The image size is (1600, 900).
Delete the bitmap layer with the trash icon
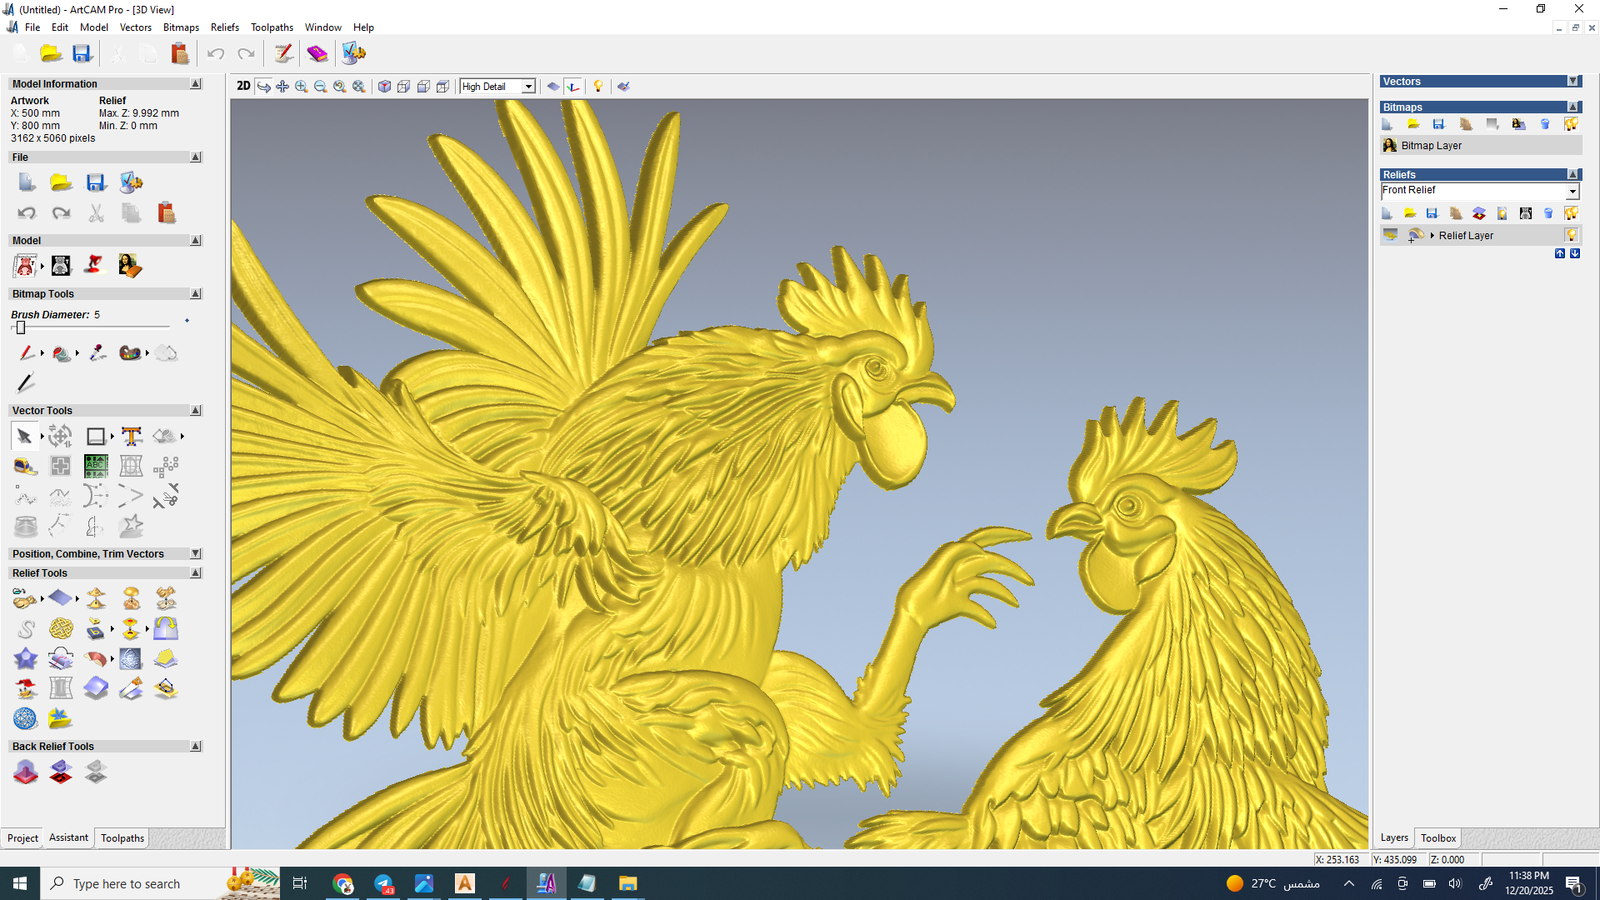point(1545,124)
